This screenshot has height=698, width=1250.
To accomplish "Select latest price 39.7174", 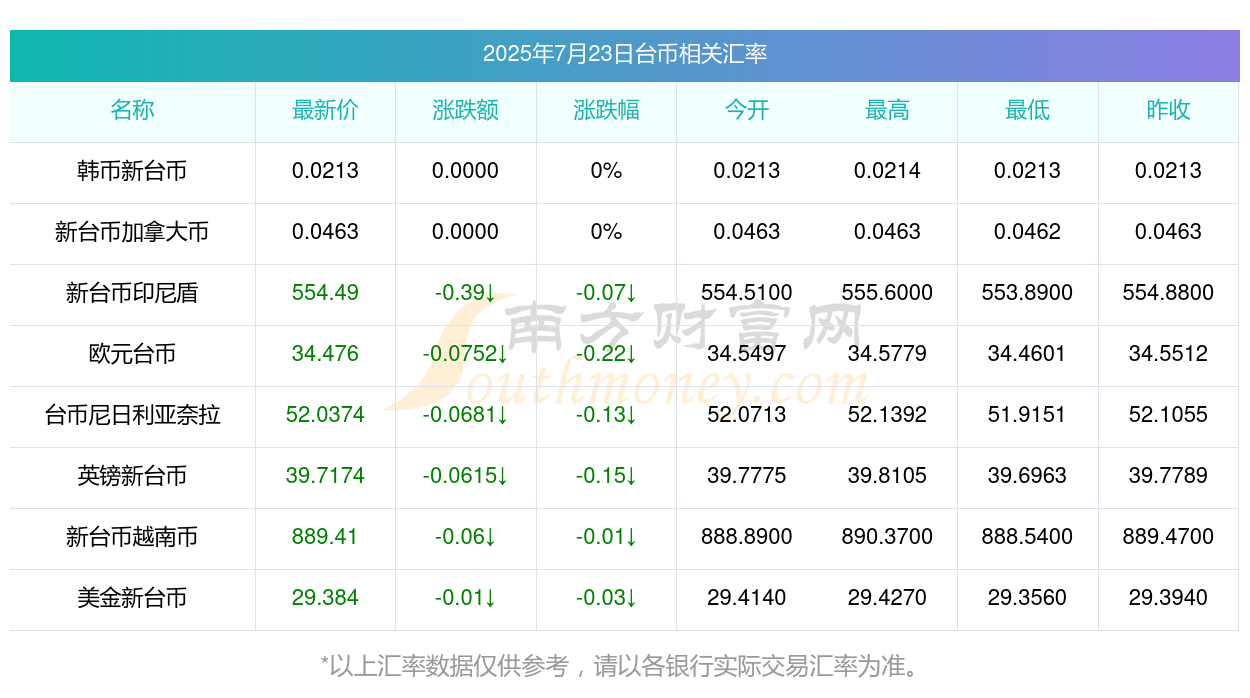I will pyautogui.click(x=325, y=476).
